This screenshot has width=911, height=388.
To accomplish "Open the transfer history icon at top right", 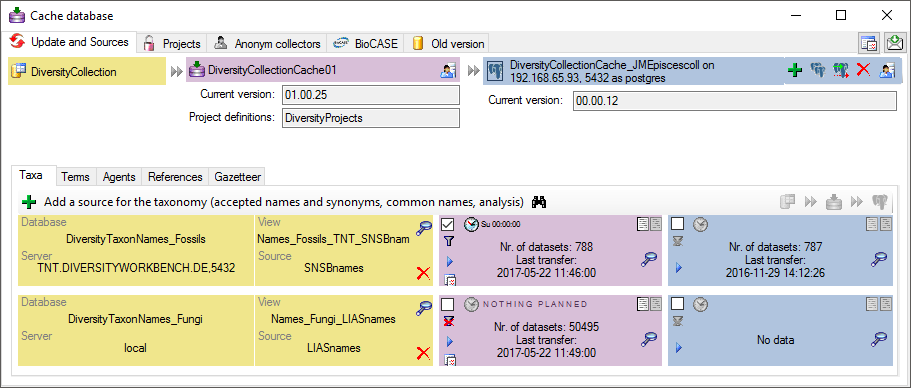I will (869, 44).
